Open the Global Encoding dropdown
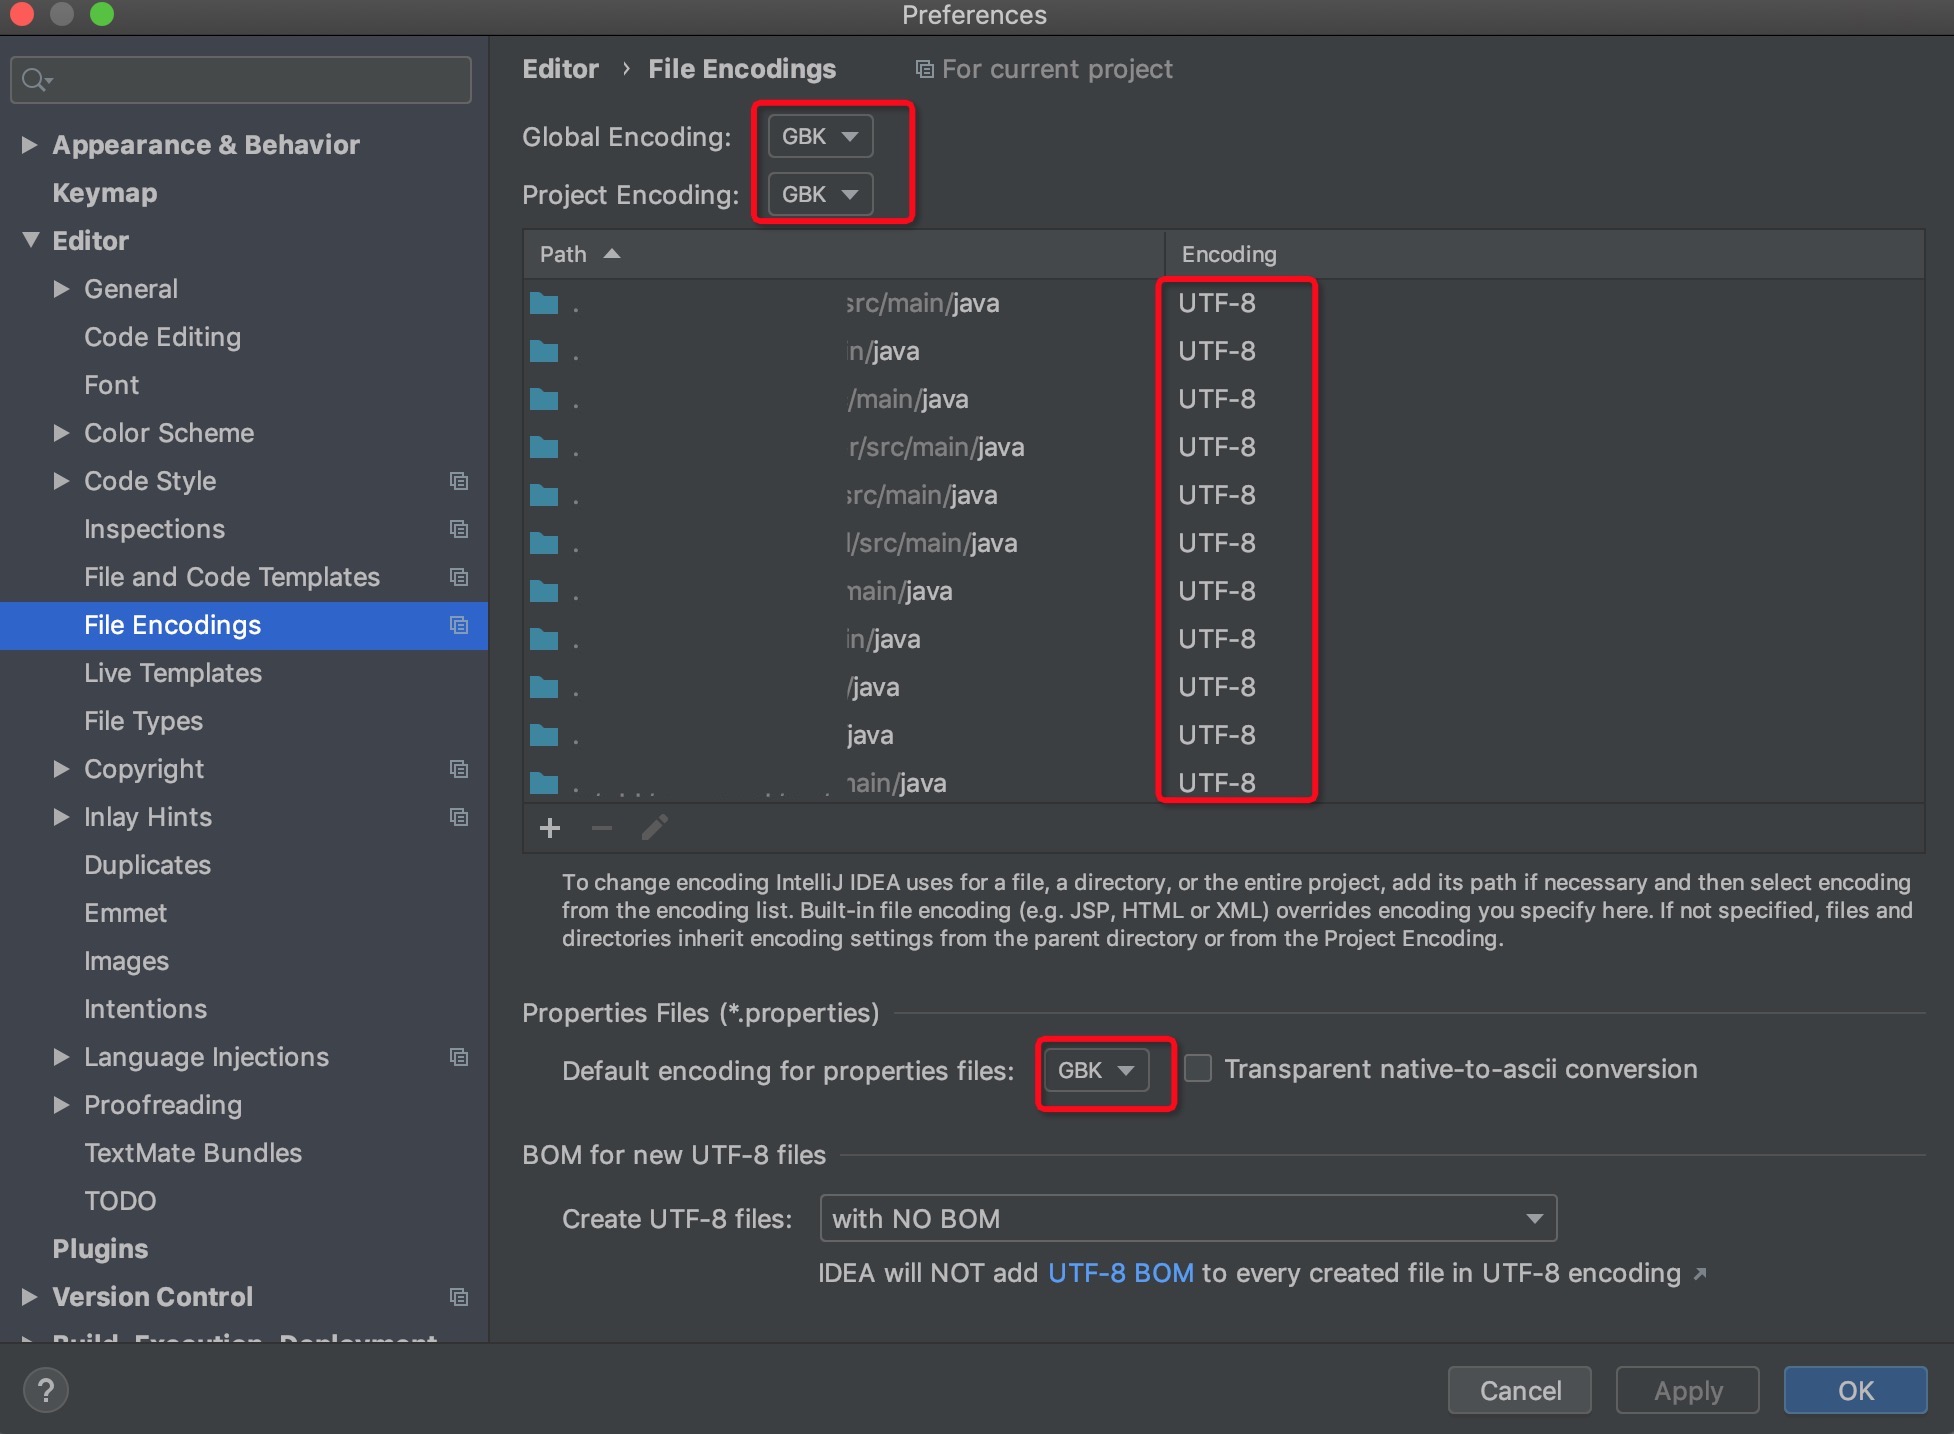Image resolution: width=1954 pixels, height=1434 pixels. coord(820,136)
